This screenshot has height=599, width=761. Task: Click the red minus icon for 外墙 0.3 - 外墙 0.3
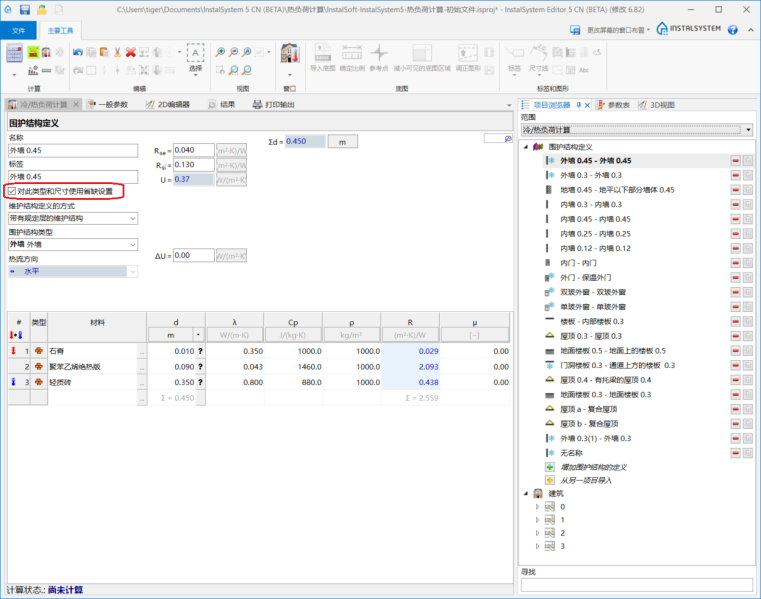point(735,175)
